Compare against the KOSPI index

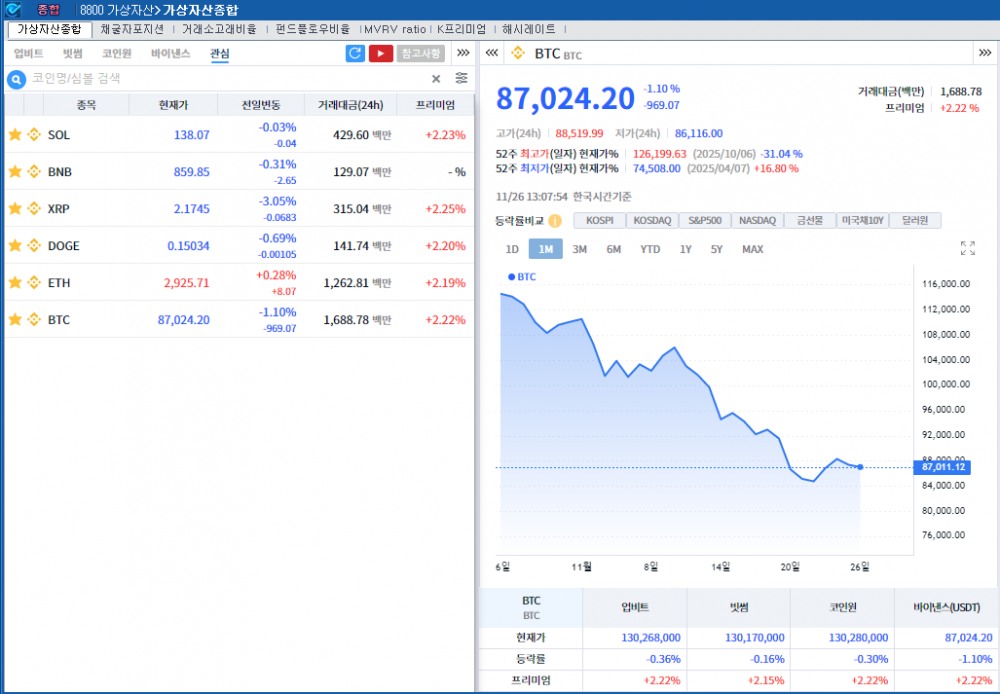tap(600, 220)
